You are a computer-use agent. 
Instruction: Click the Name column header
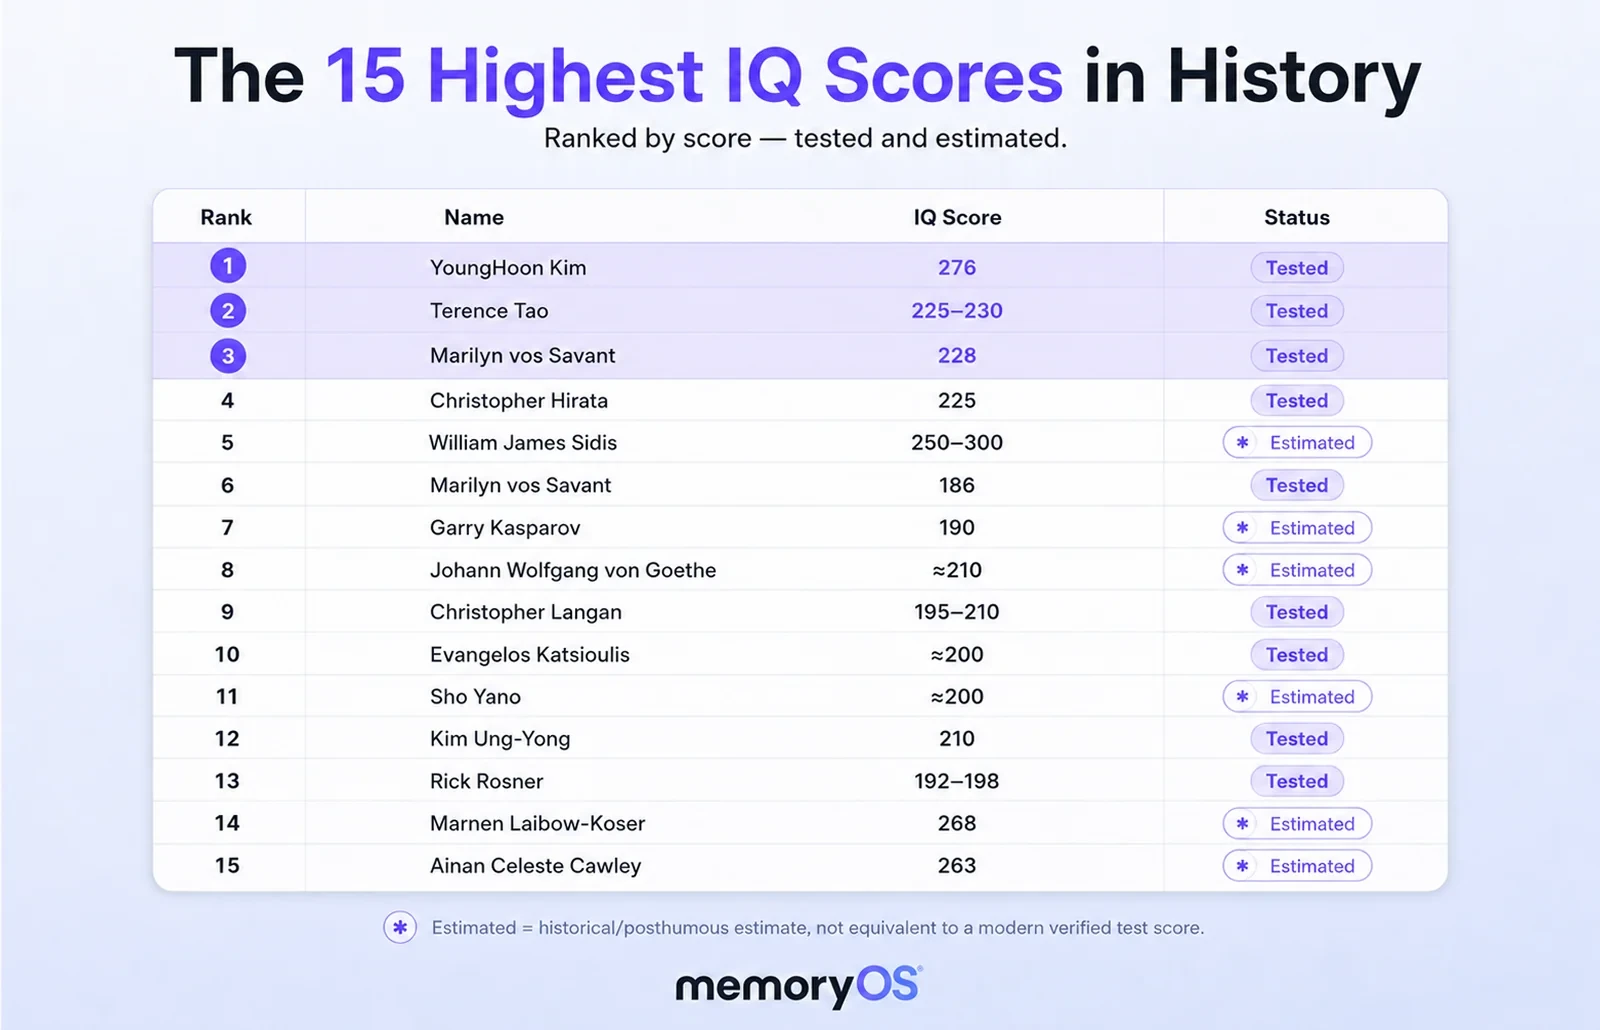pos(474,217)
